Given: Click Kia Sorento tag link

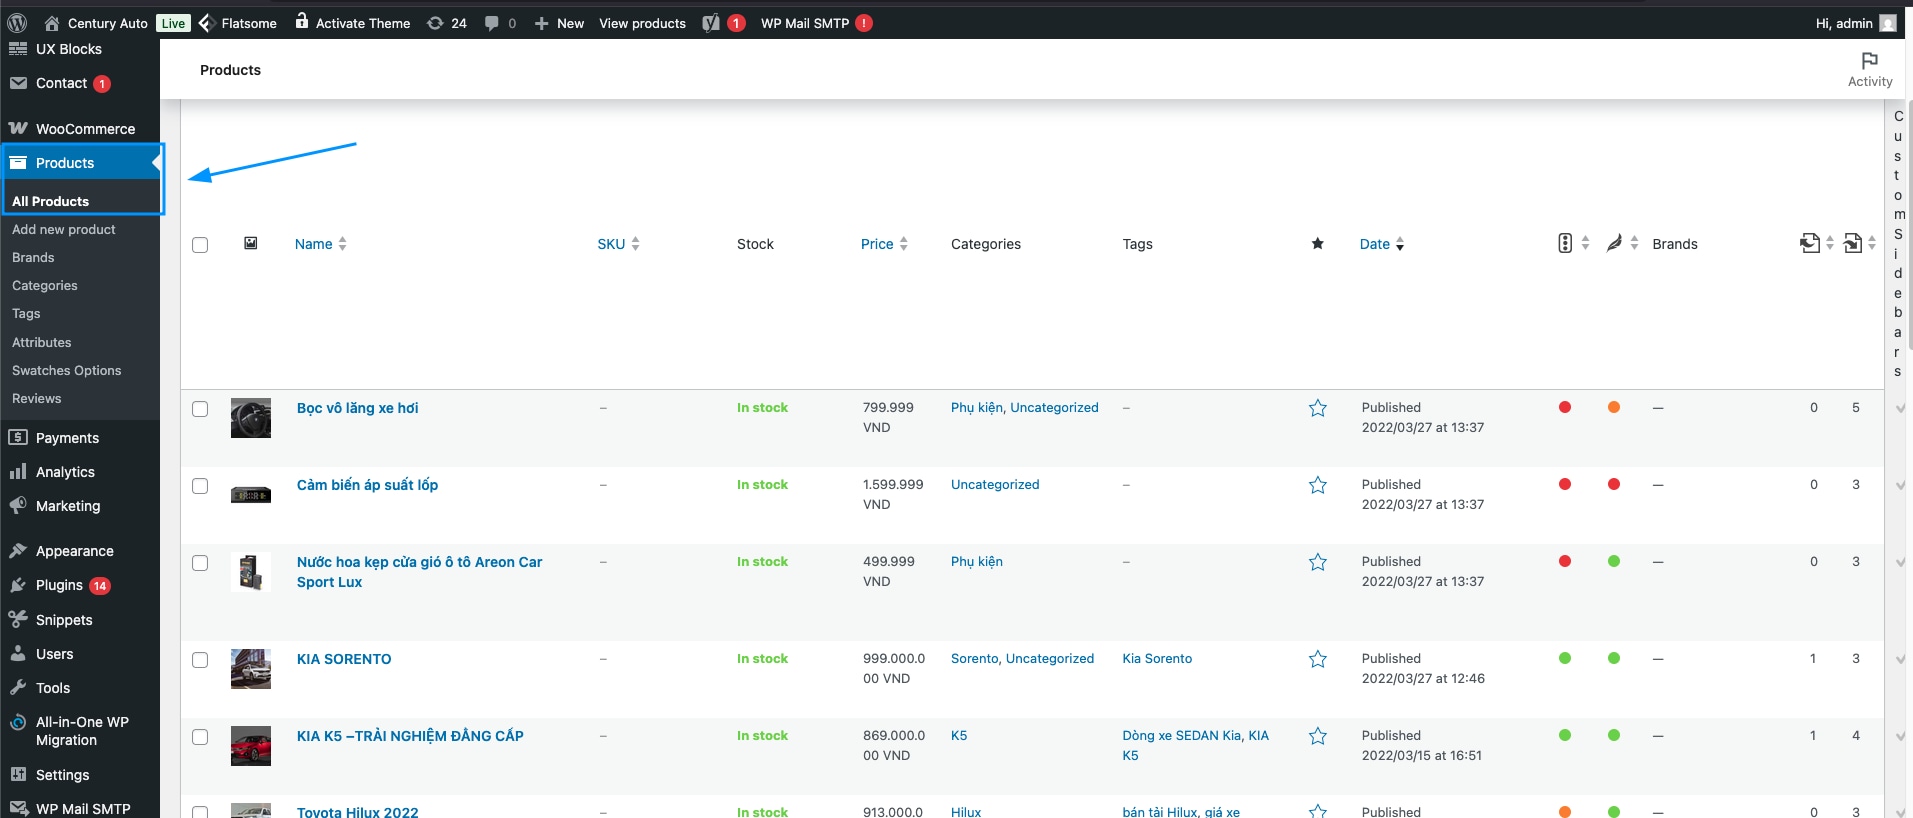Looking at the screenshot, I should (x=1157, y=659).
